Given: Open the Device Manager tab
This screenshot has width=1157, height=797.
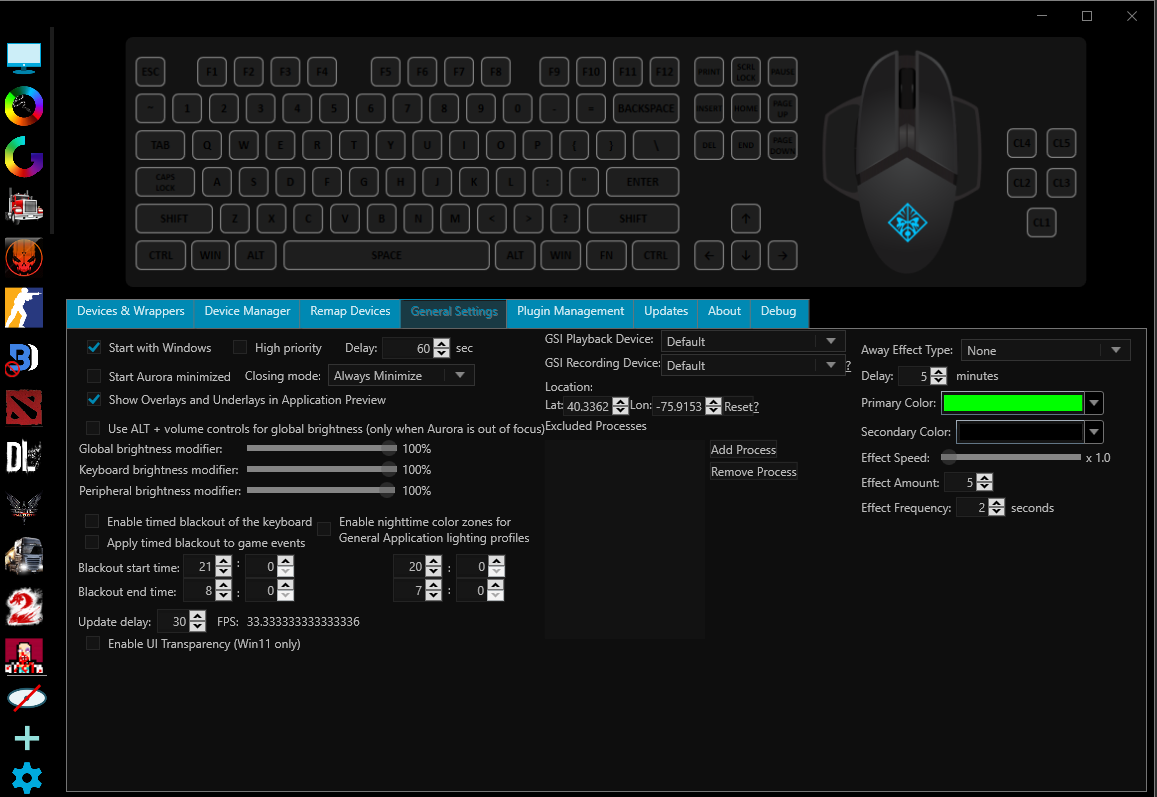Looking at the screenshot, I should (x=247, y=311).
